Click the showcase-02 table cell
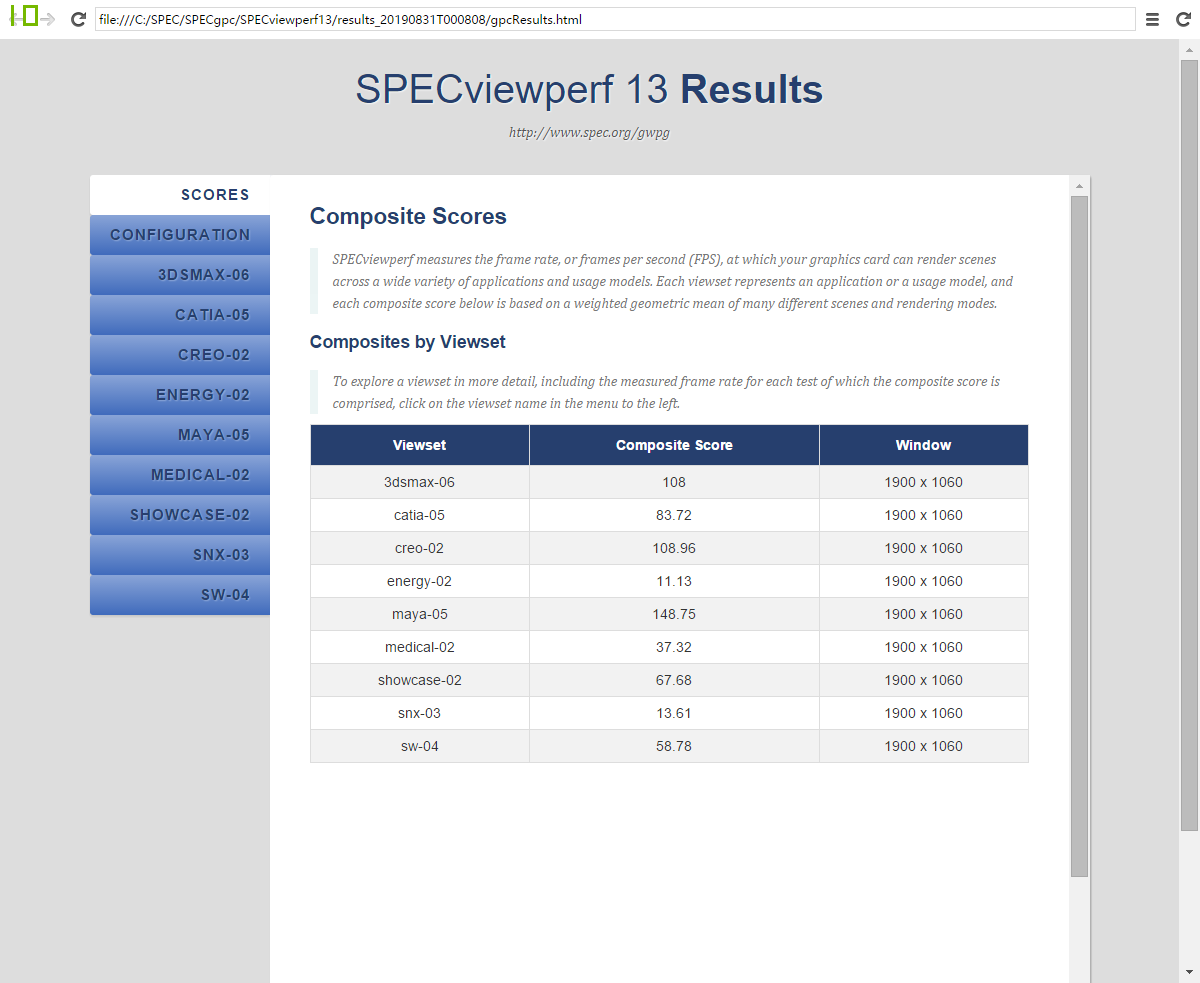The width and height of the screenshot is (1200, 983). (420, 680)
